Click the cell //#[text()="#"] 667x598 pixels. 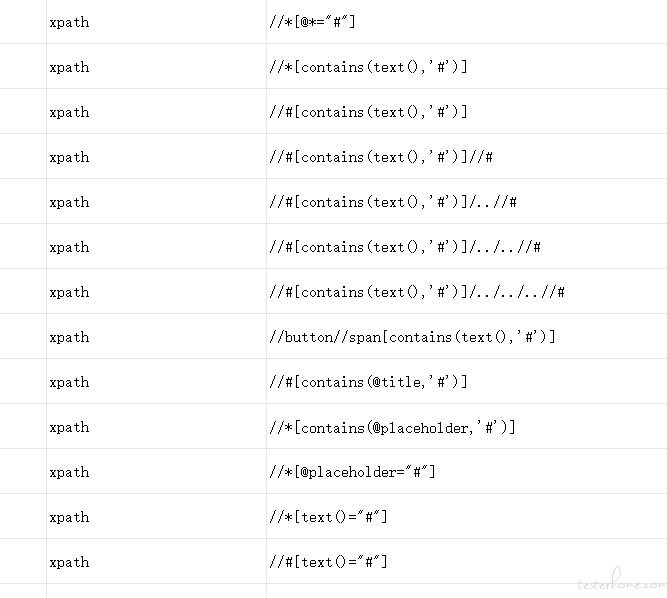click(x=467, y=561)
